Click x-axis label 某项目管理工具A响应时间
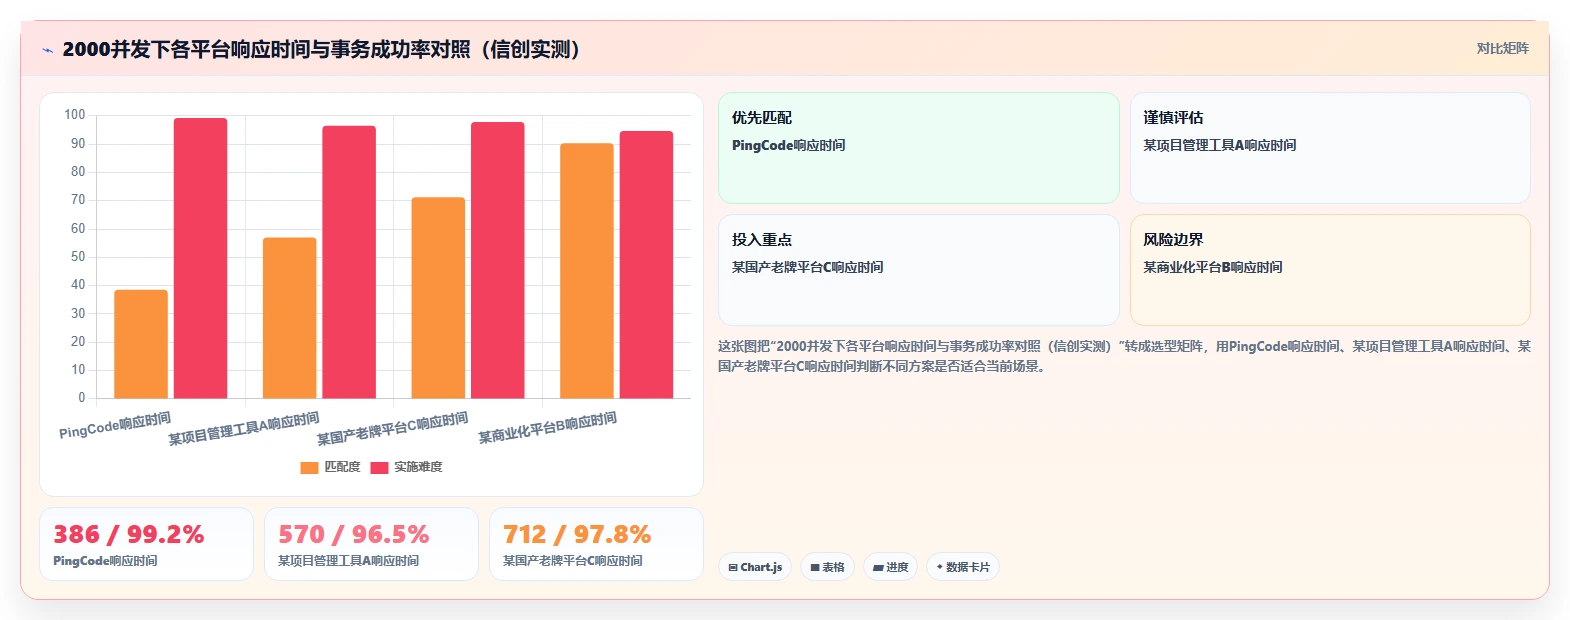This screenshot has width=1570, height=620. 244,428
